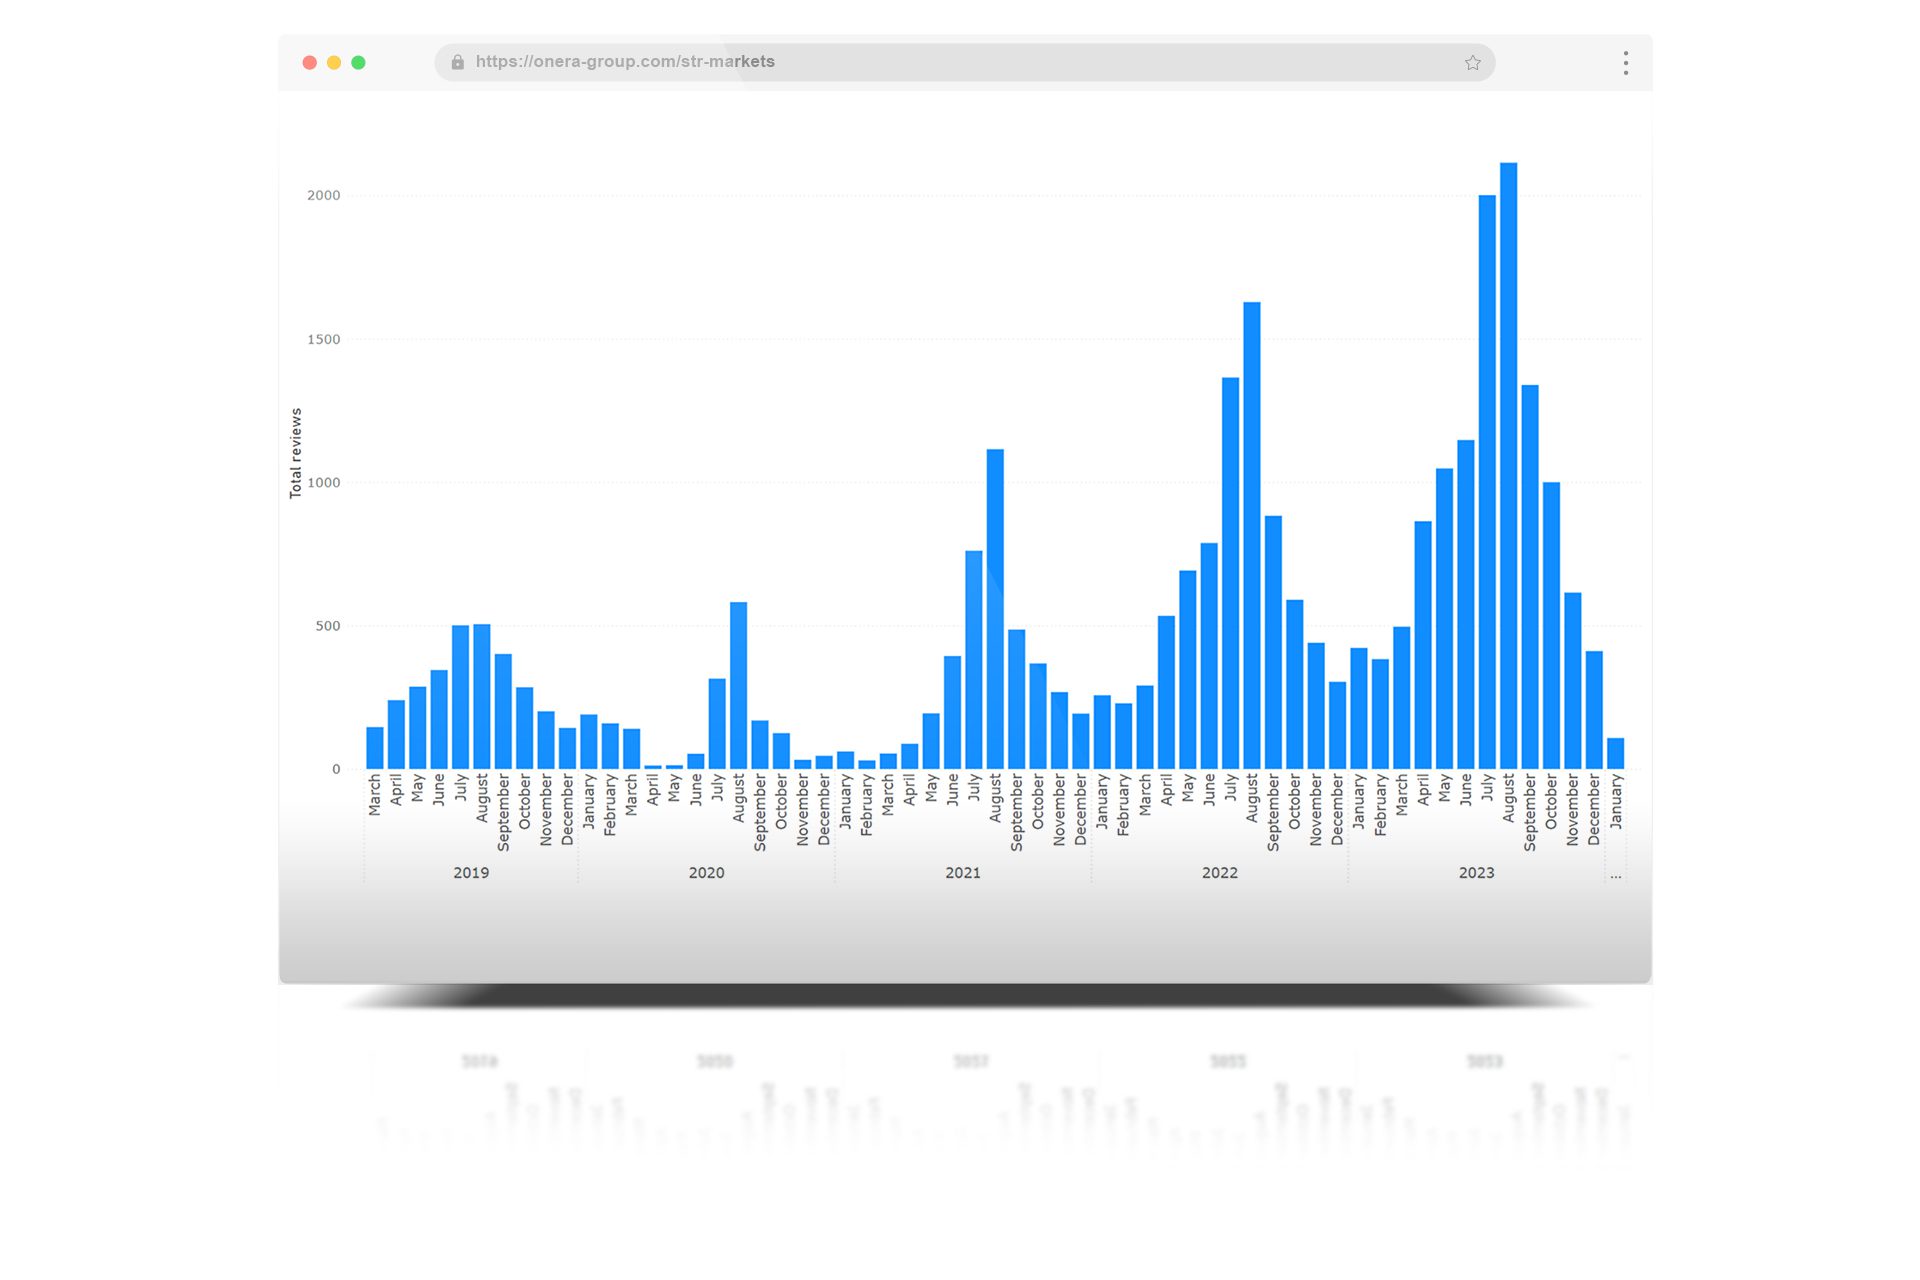Click the August 2021 bar

995,608
